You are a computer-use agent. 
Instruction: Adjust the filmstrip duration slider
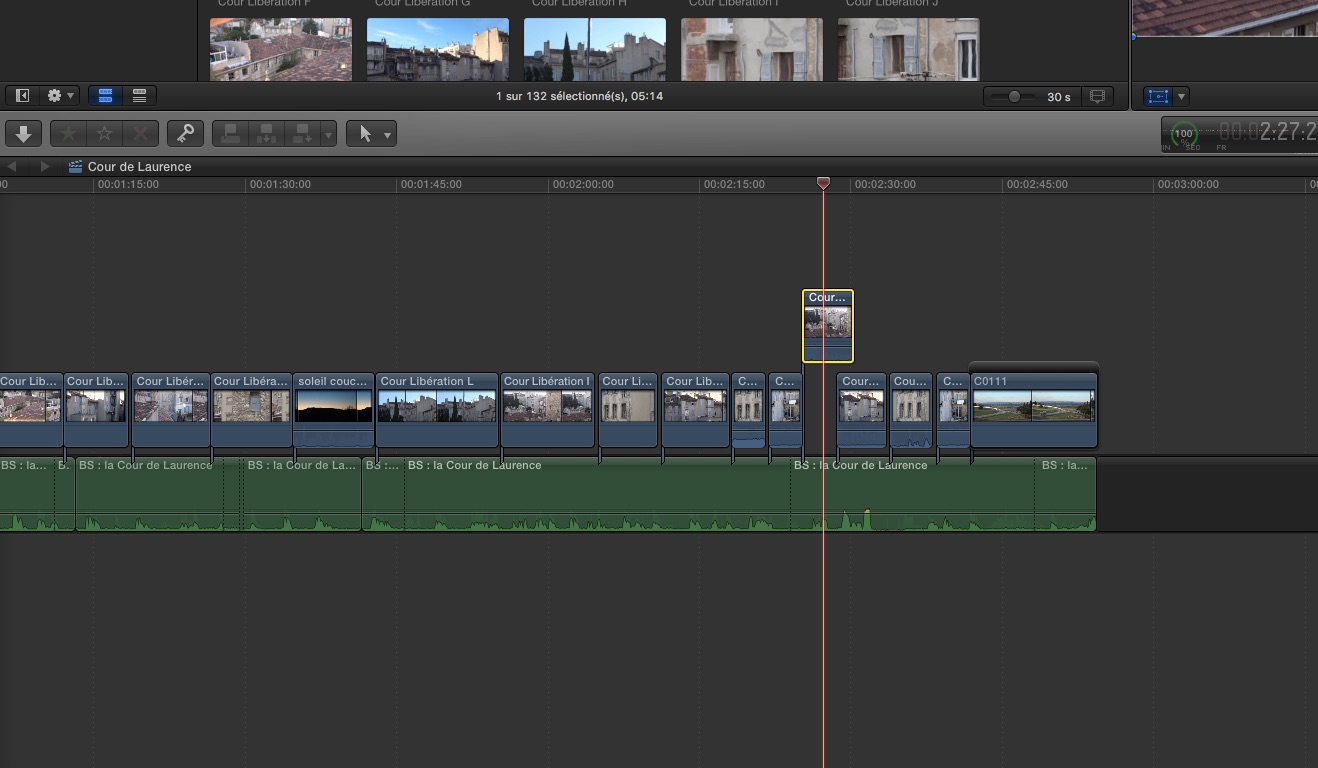[x=1014, y=97]
